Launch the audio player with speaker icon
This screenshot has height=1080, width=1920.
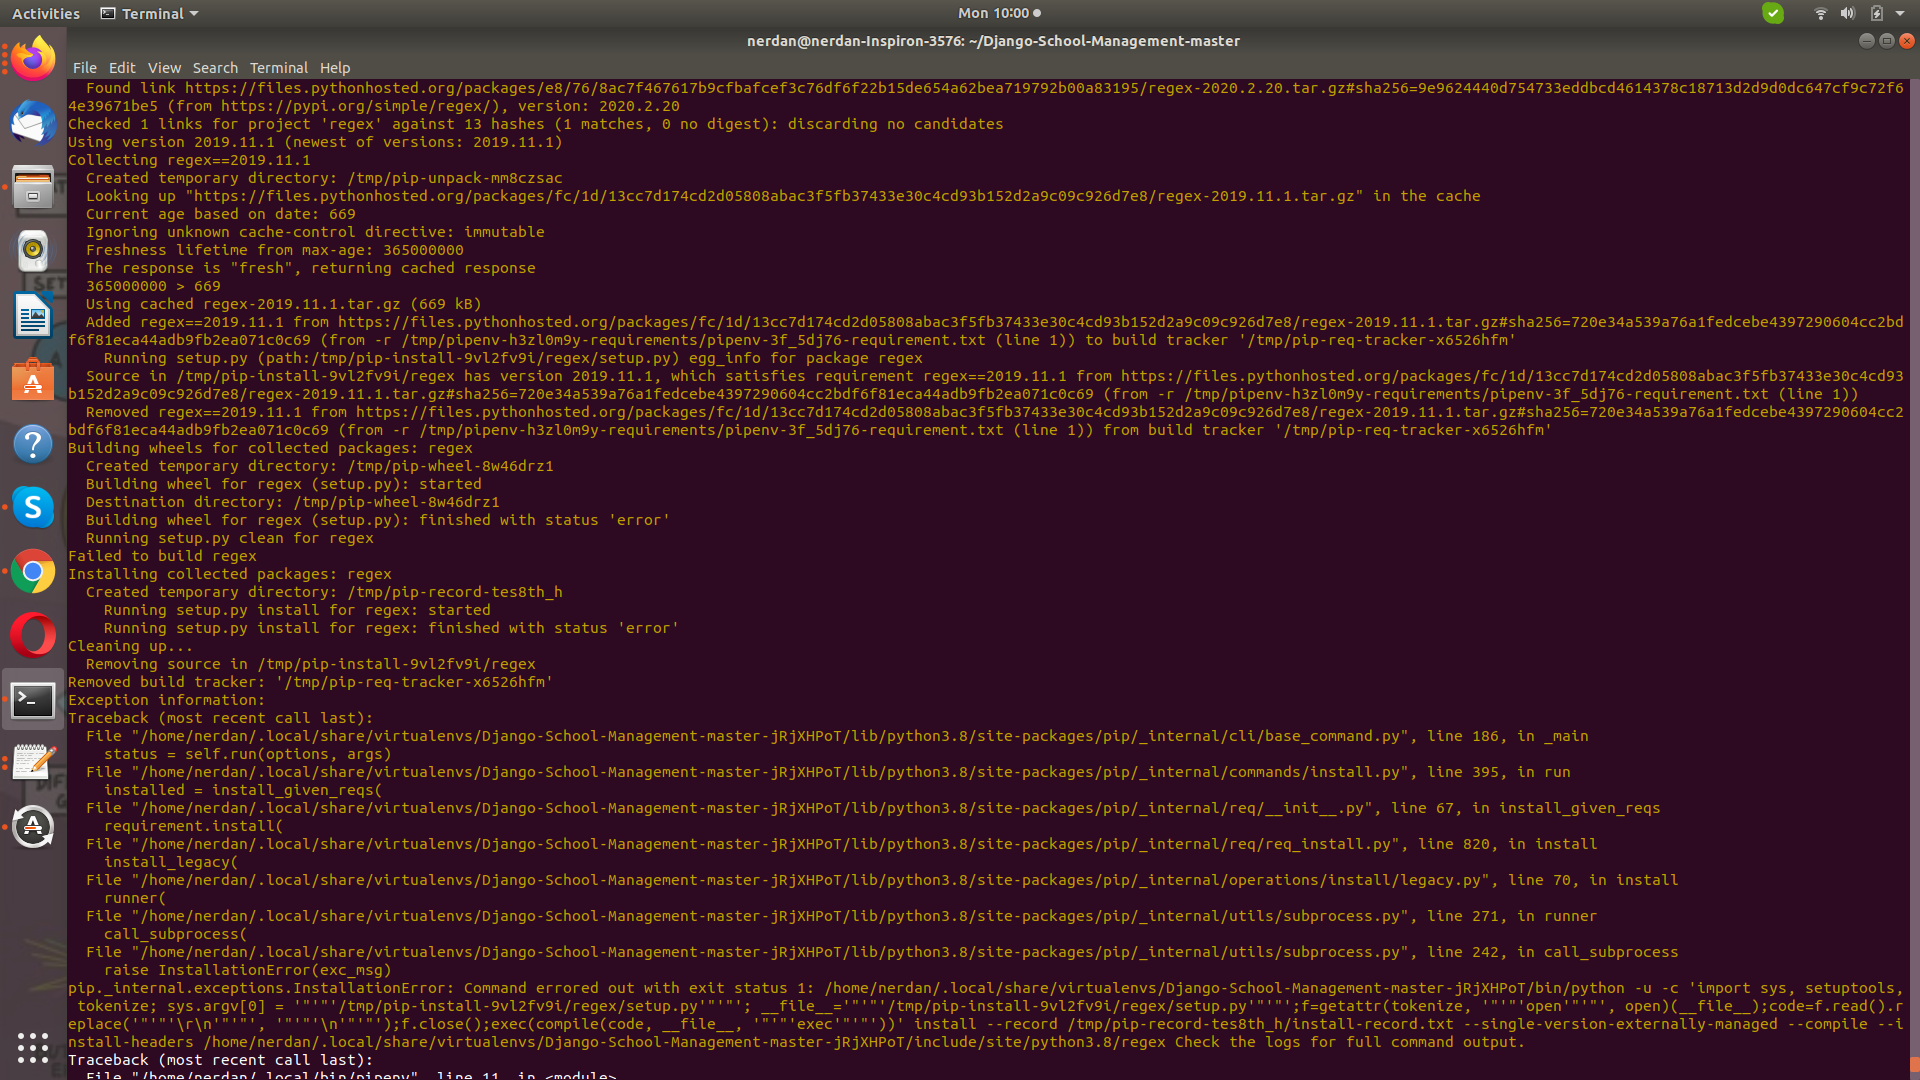(x=33, y=250)
